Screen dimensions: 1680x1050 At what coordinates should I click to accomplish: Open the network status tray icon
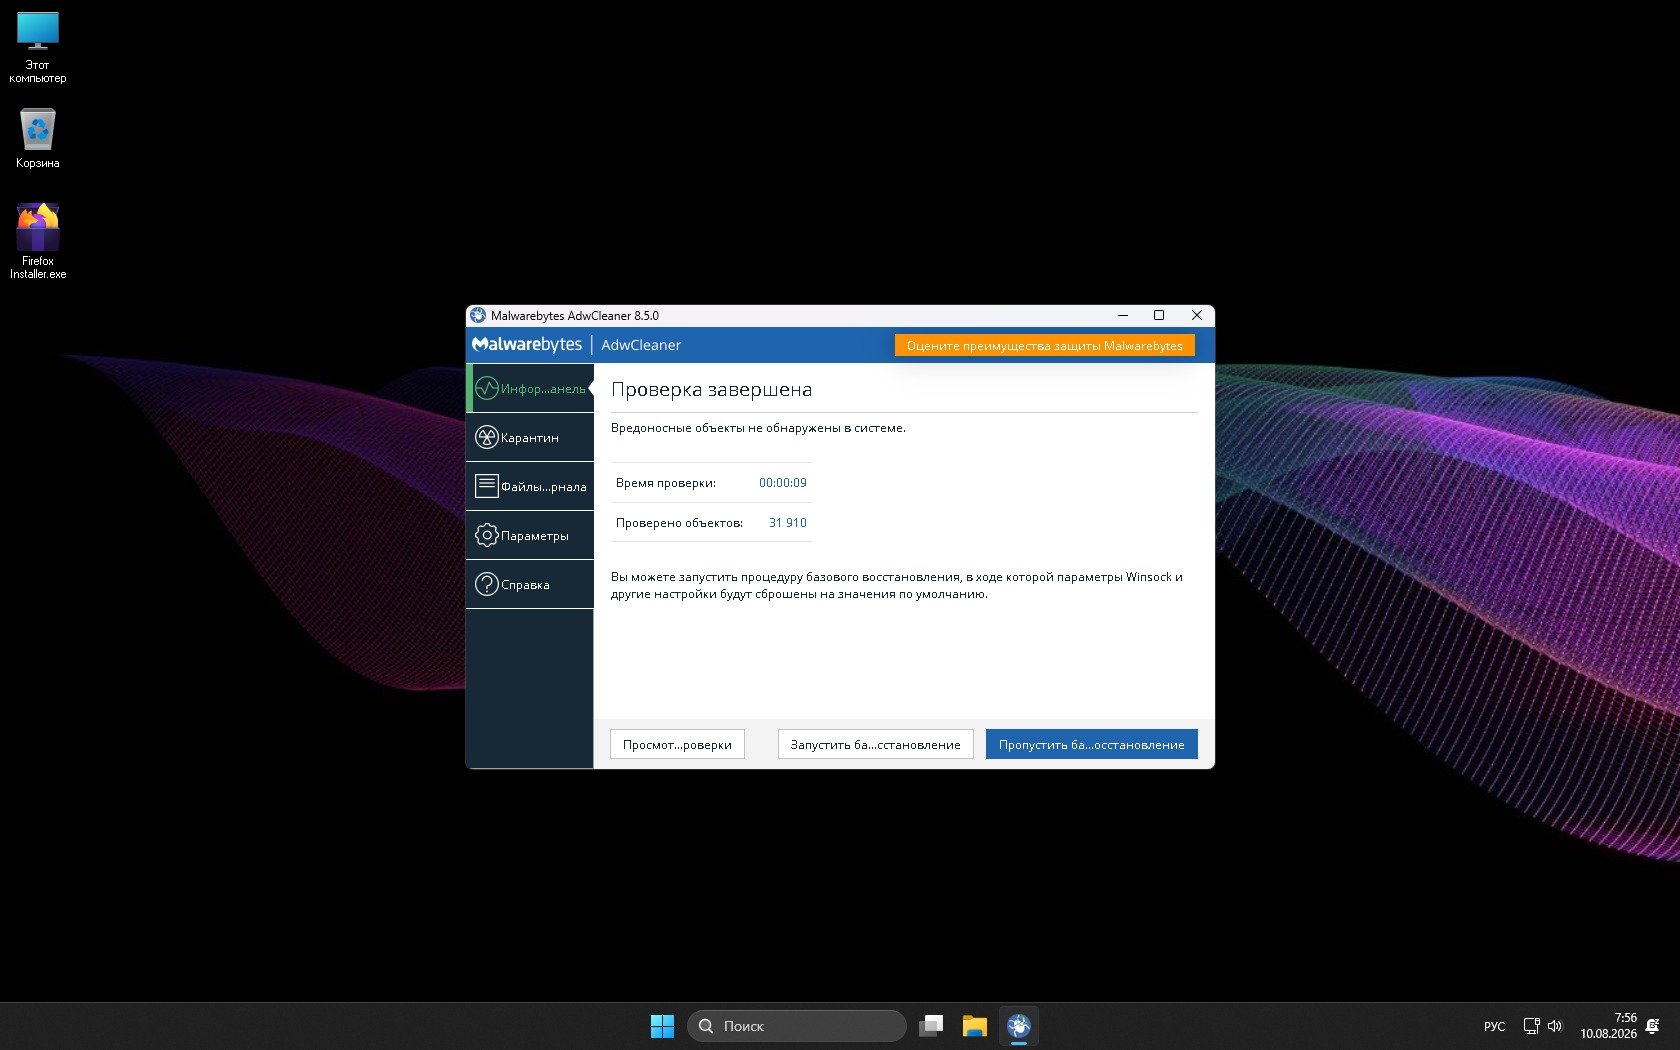coord(1531,1026)
